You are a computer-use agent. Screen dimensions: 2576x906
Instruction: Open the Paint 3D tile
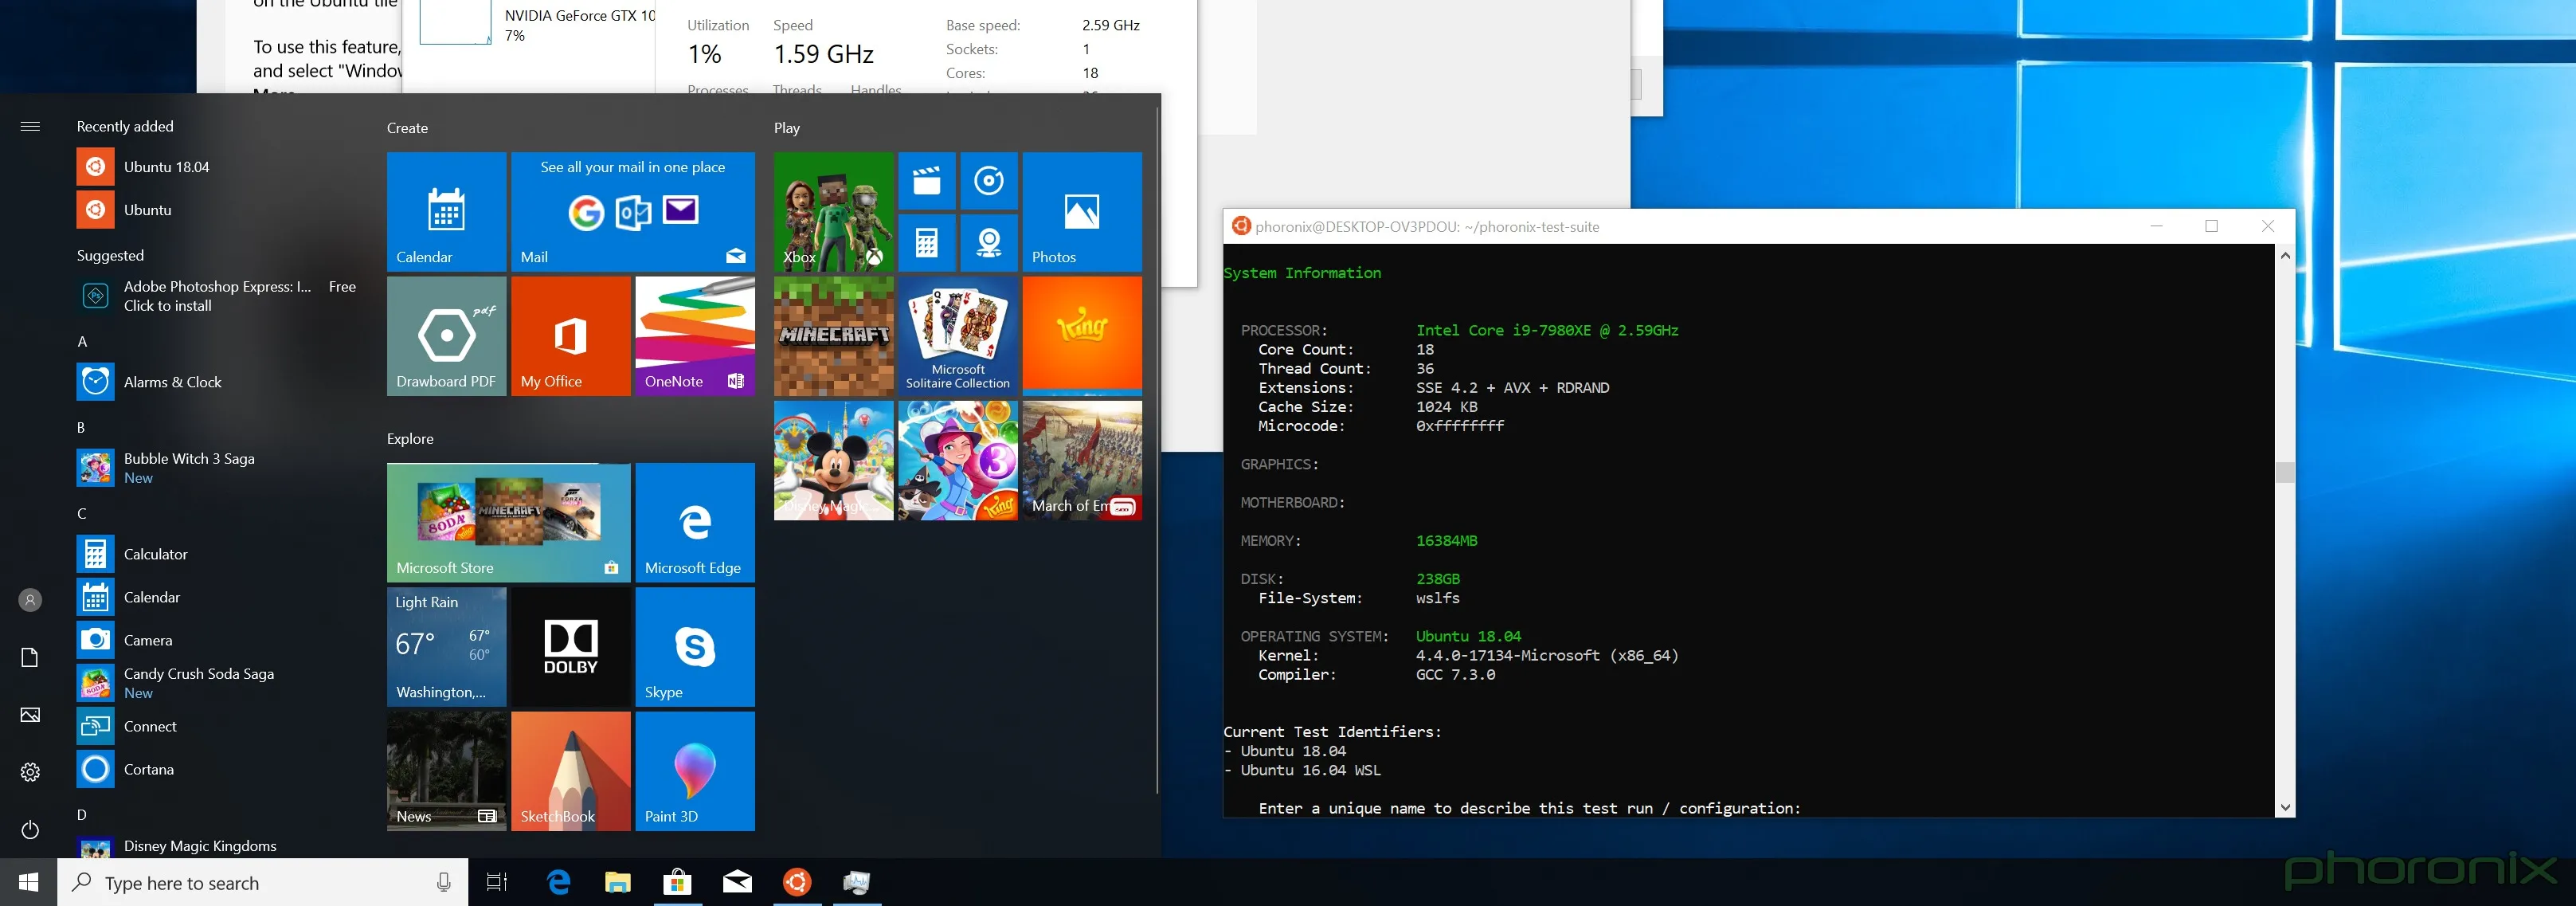tap(695, 771)
